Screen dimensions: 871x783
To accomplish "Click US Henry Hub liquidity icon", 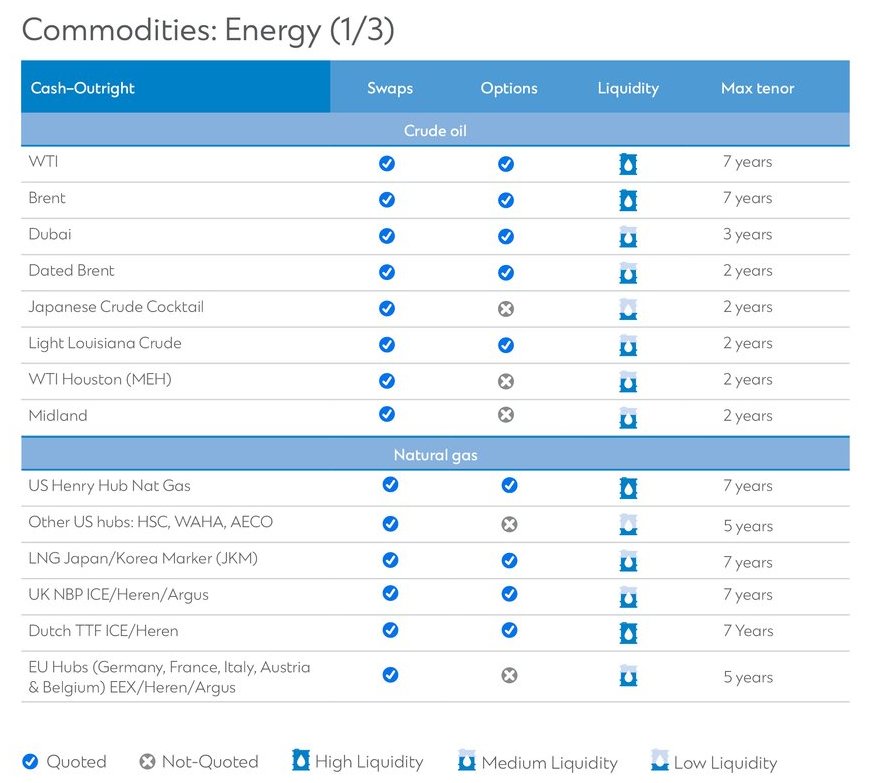I will [628, 488].
